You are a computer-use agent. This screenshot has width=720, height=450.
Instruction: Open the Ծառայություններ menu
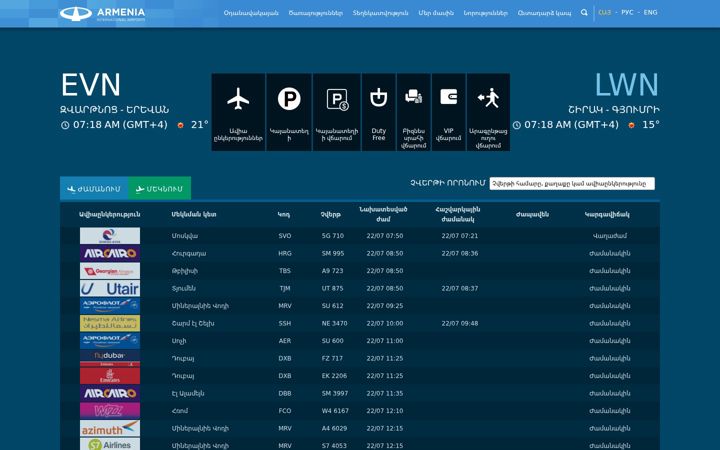[316, 13]
